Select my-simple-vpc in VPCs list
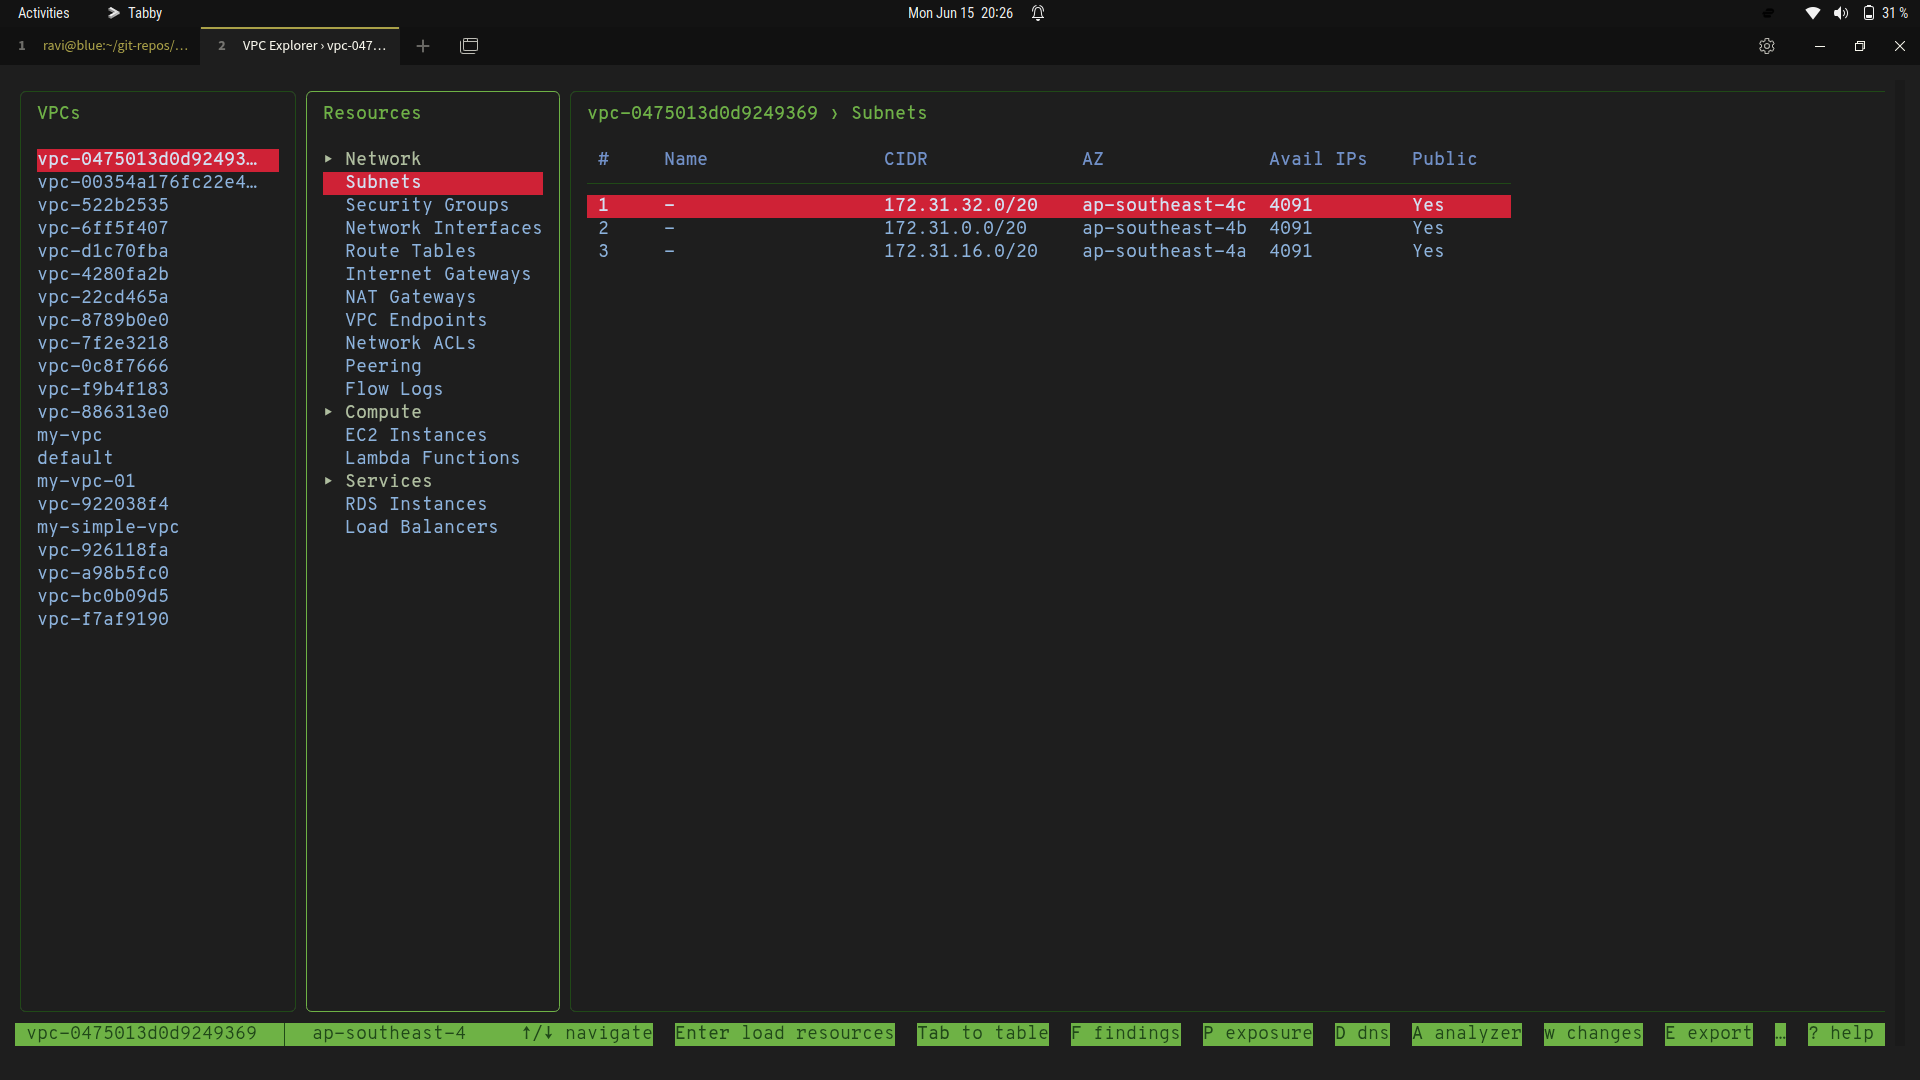Viewport: 1920px width, 1080px height. pos(108,527)
